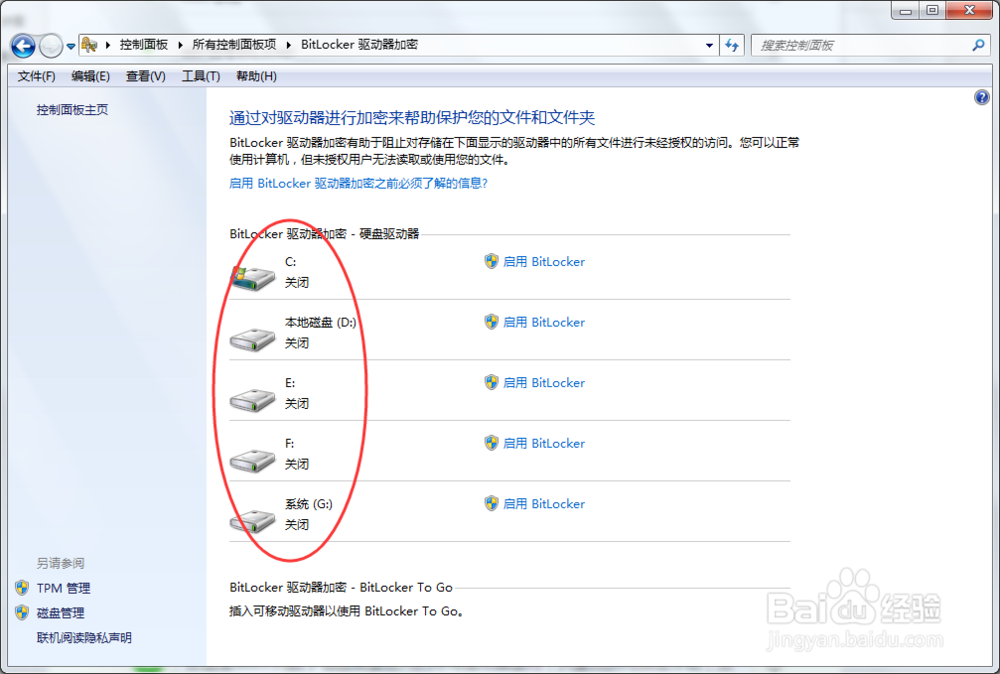This screenshot has height=674, width=1000.
Task: Open the 查看(V) menu
Action: [145, 77]
